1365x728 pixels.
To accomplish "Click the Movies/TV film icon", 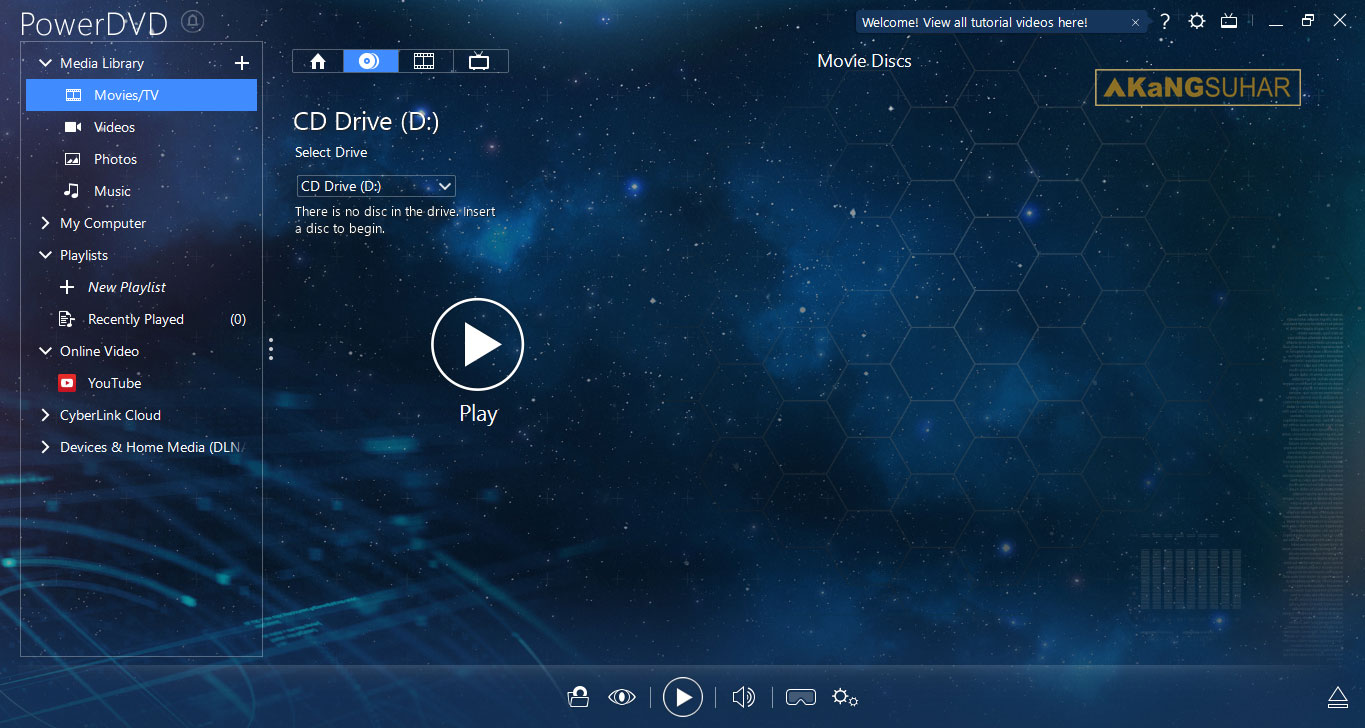I will click(73, 95).
